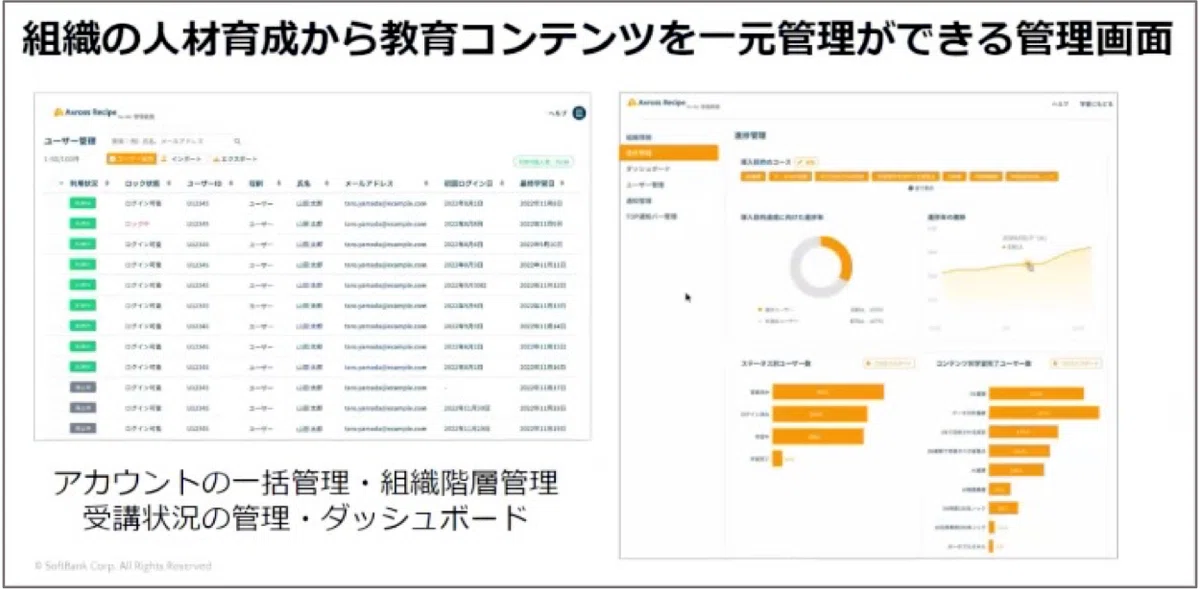Sort by 役割 column arrow
1200x589 pixels.
277,184
